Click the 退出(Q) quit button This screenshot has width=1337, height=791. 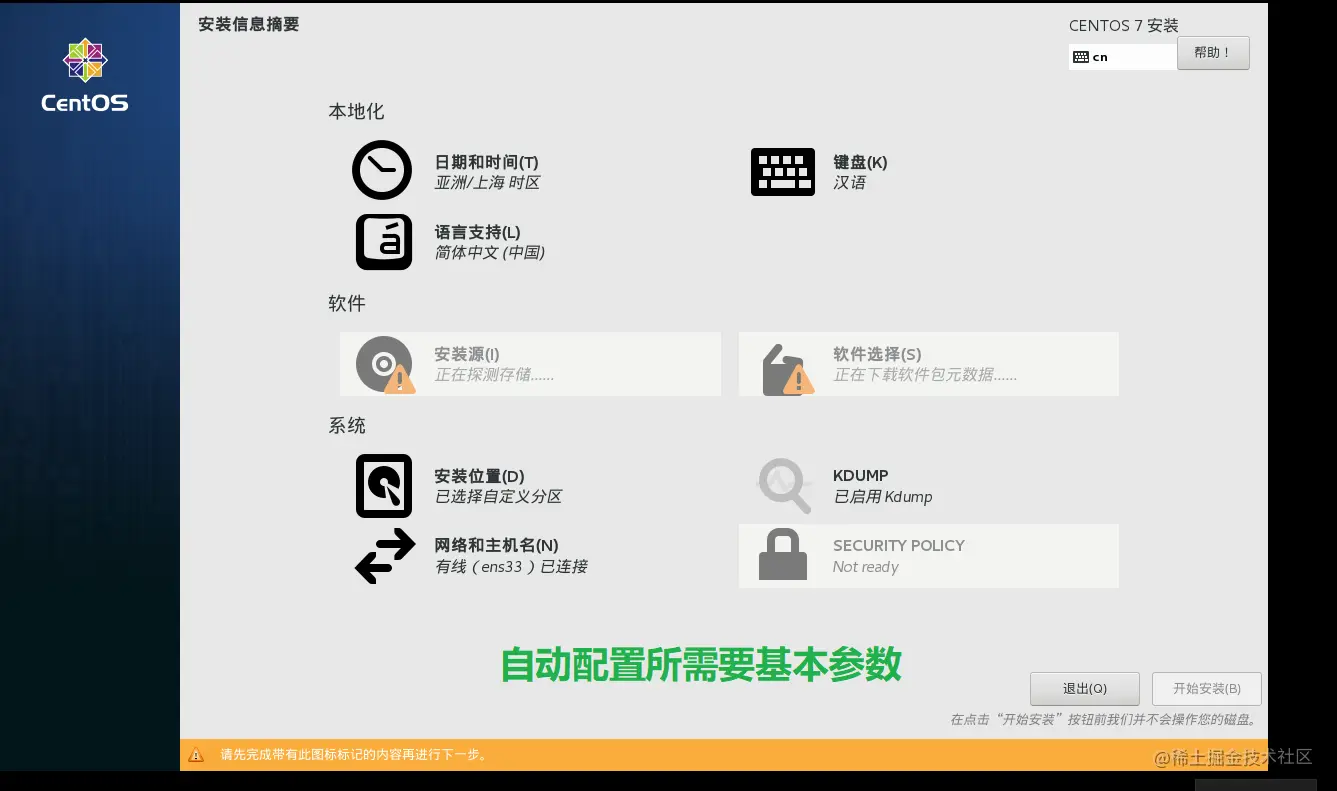tap(1085, 689)
